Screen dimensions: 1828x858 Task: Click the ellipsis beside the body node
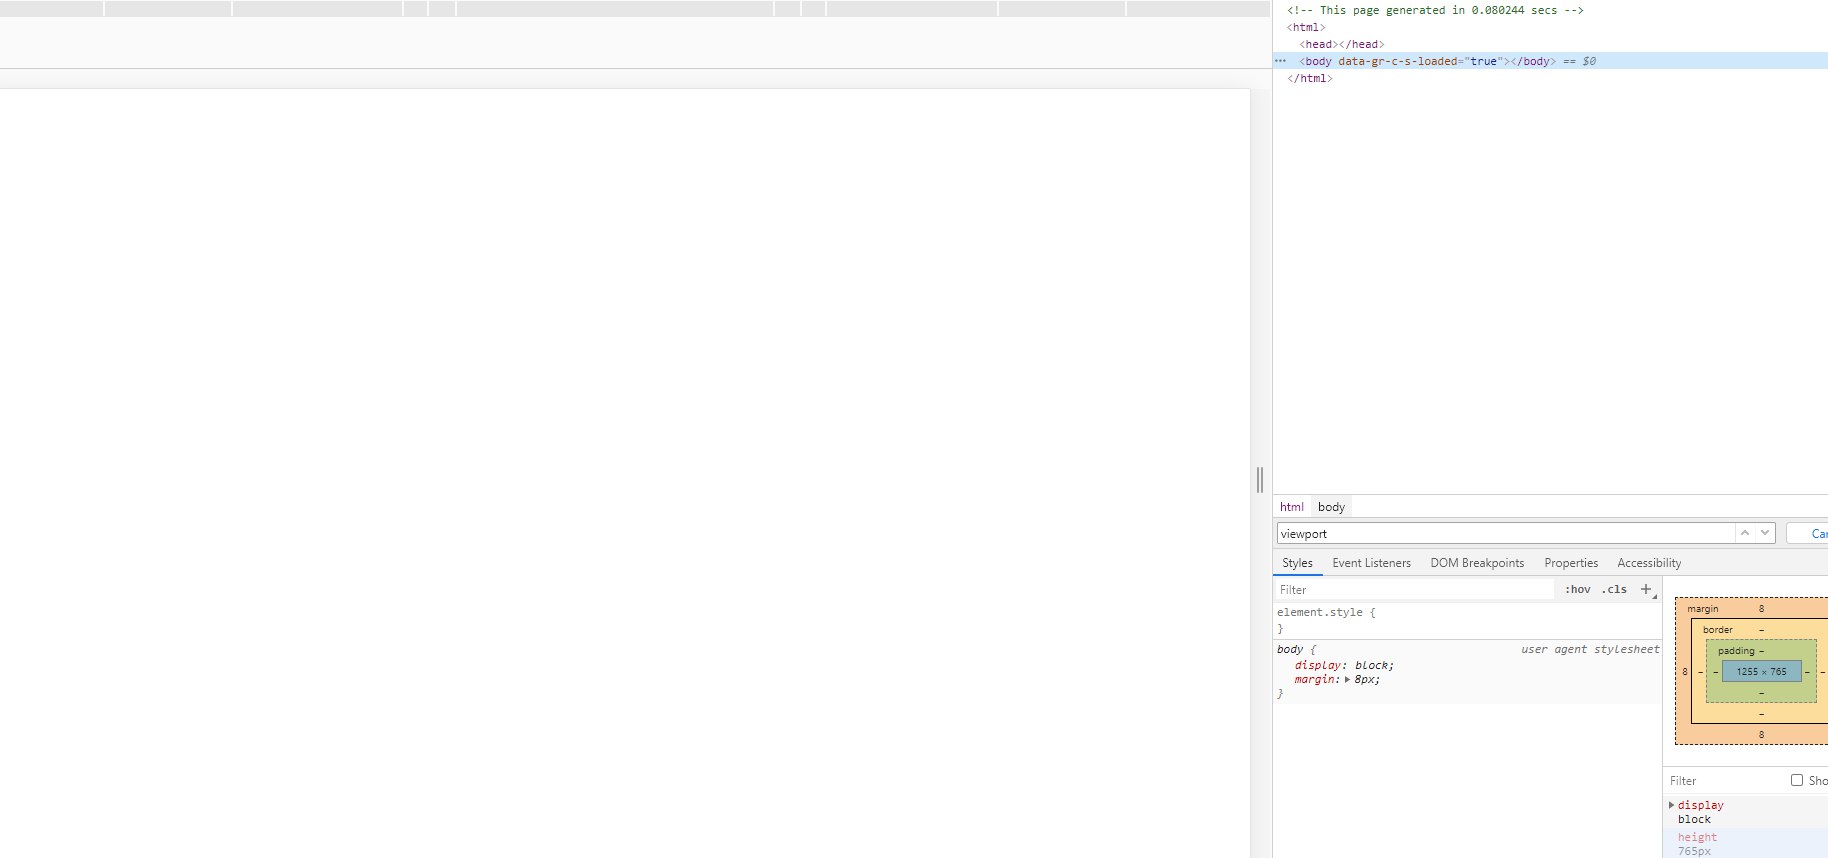tap(1280, 61)
